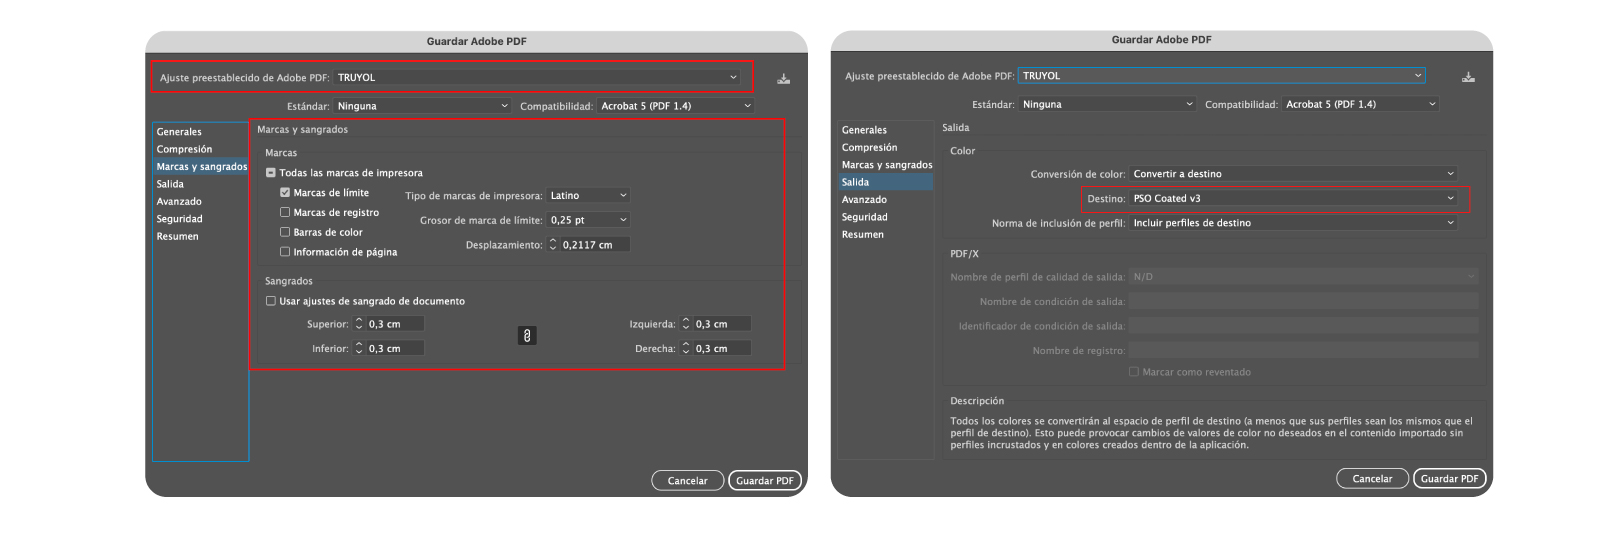
Task: Uncheck the Marcas de límite checkbox
Action: click(285, 193)
